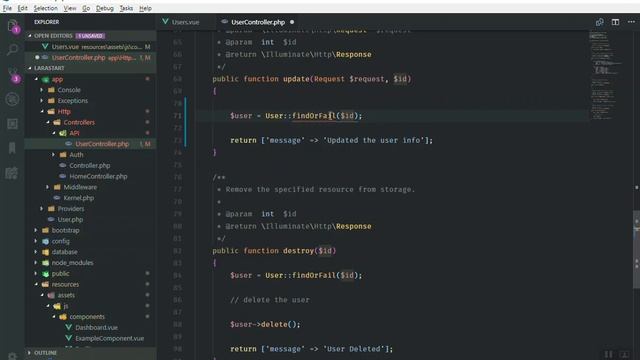
Task: Open the File menu
Action: (7, 8)
